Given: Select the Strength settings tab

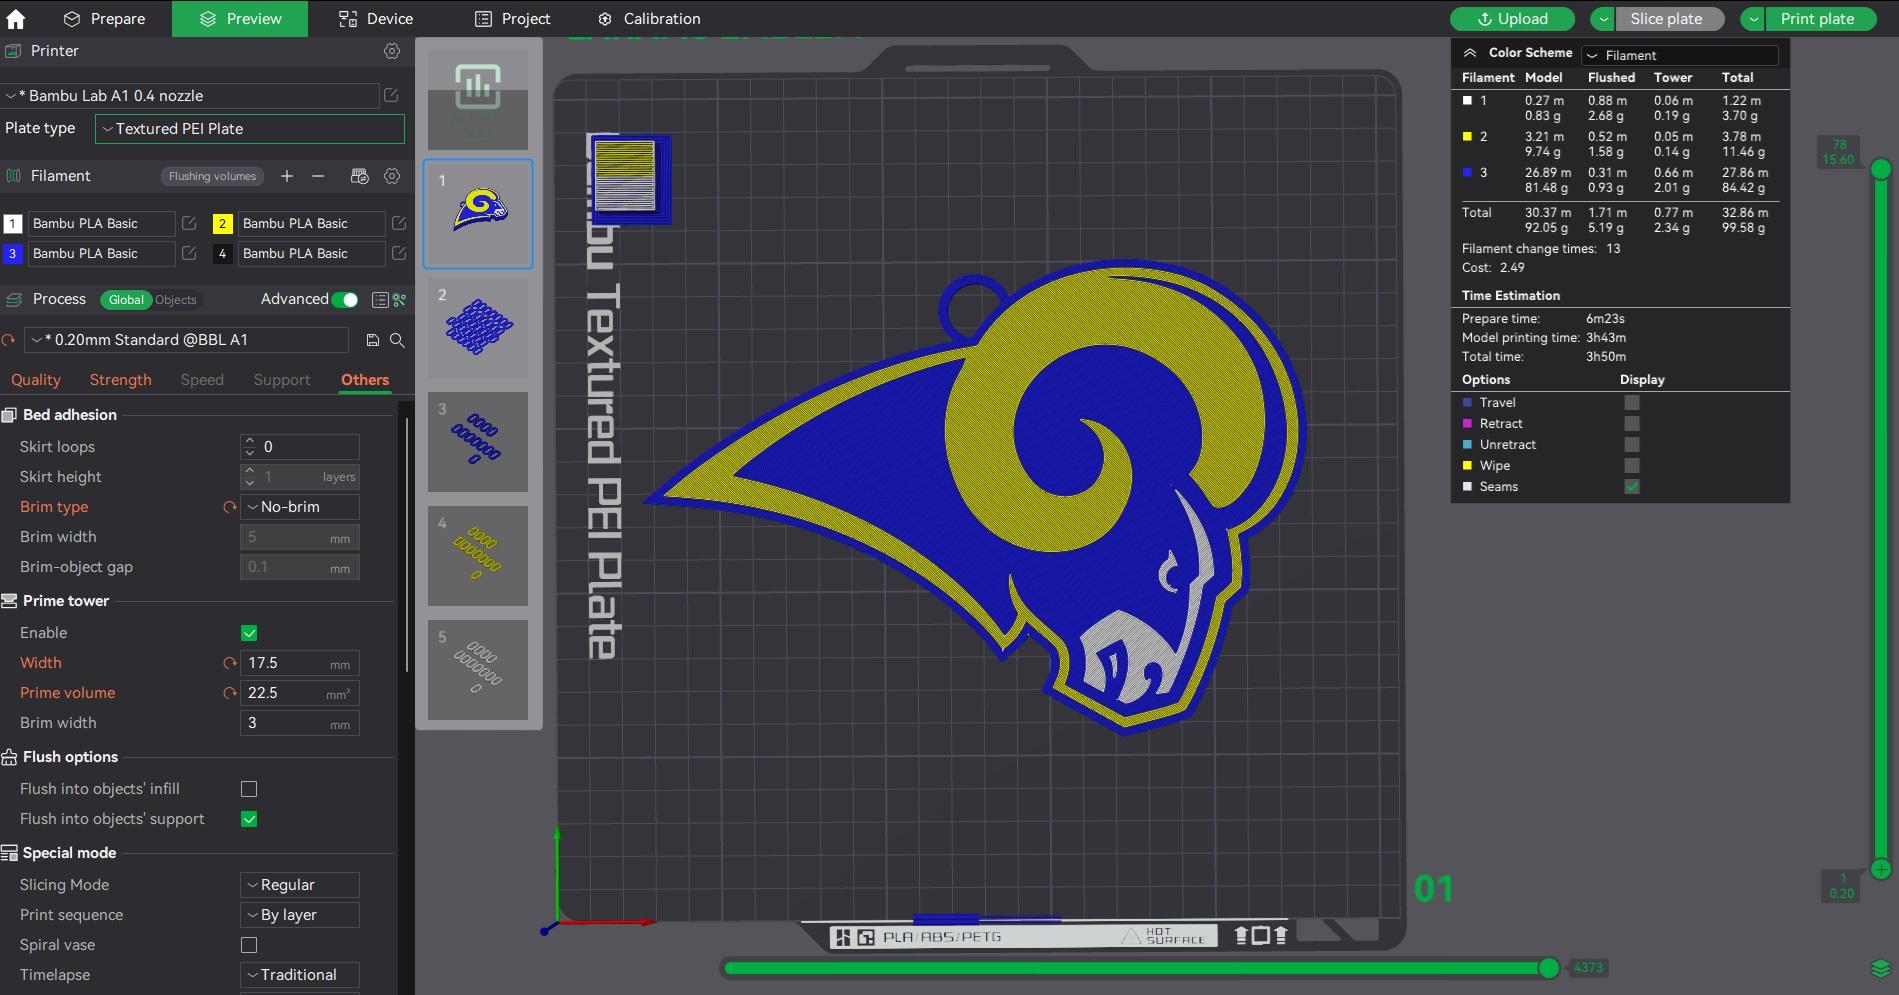Looking at the screenshot, I should (x=121, y=380).
